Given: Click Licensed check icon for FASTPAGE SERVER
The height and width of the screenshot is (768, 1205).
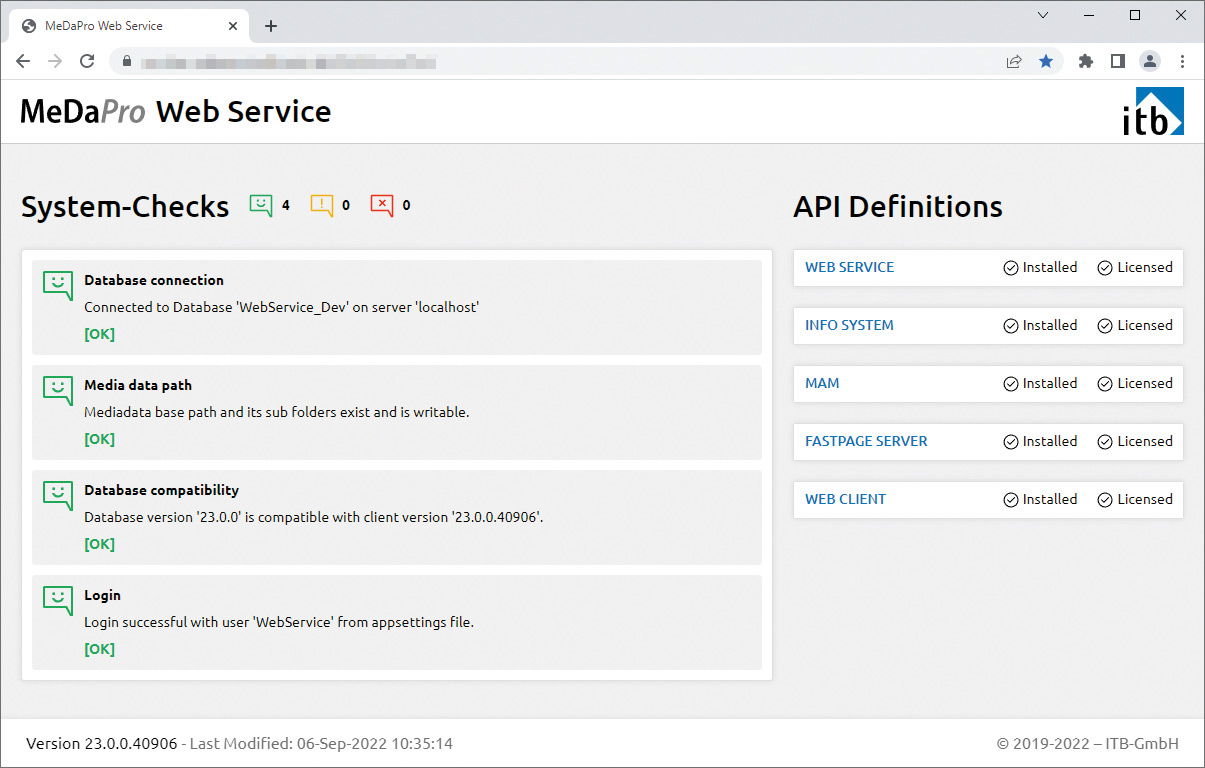Looking at the screenshot, I should click(1105, 442).
